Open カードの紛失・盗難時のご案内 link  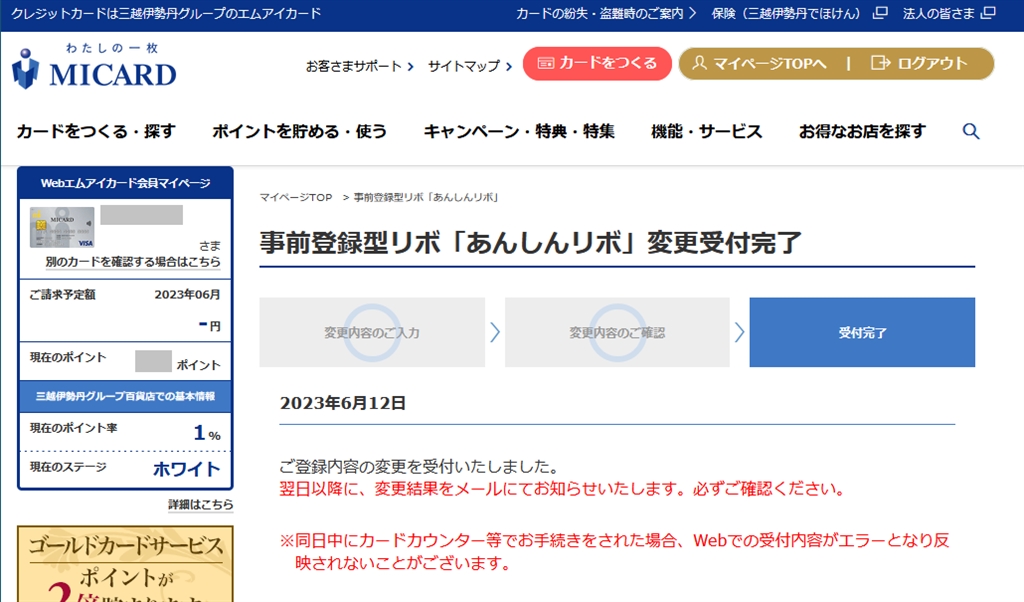[x=606, y=13]
